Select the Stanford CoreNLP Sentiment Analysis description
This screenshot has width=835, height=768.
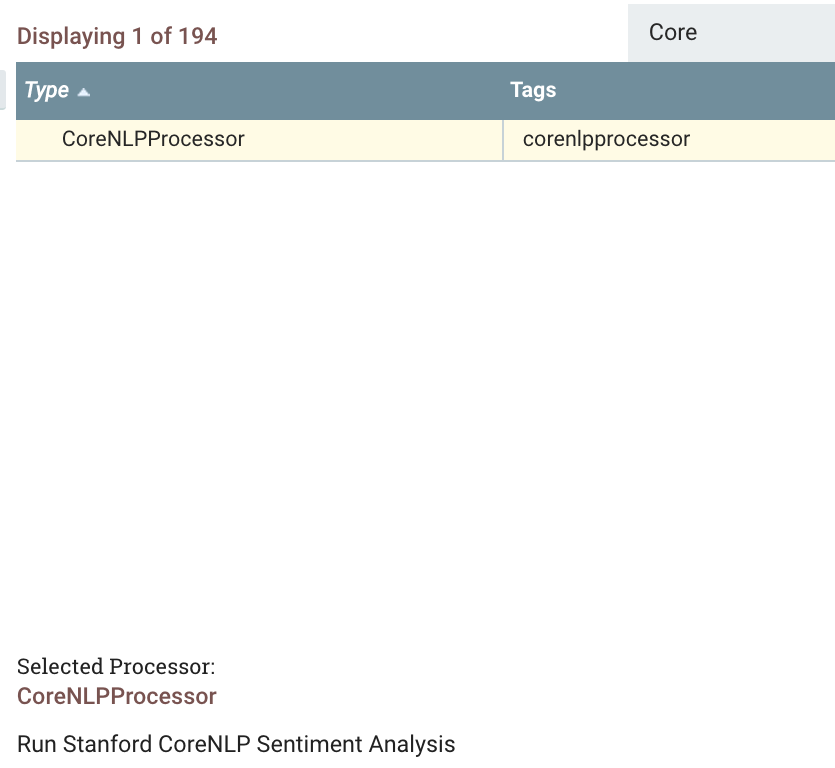[x=236, y=744]
